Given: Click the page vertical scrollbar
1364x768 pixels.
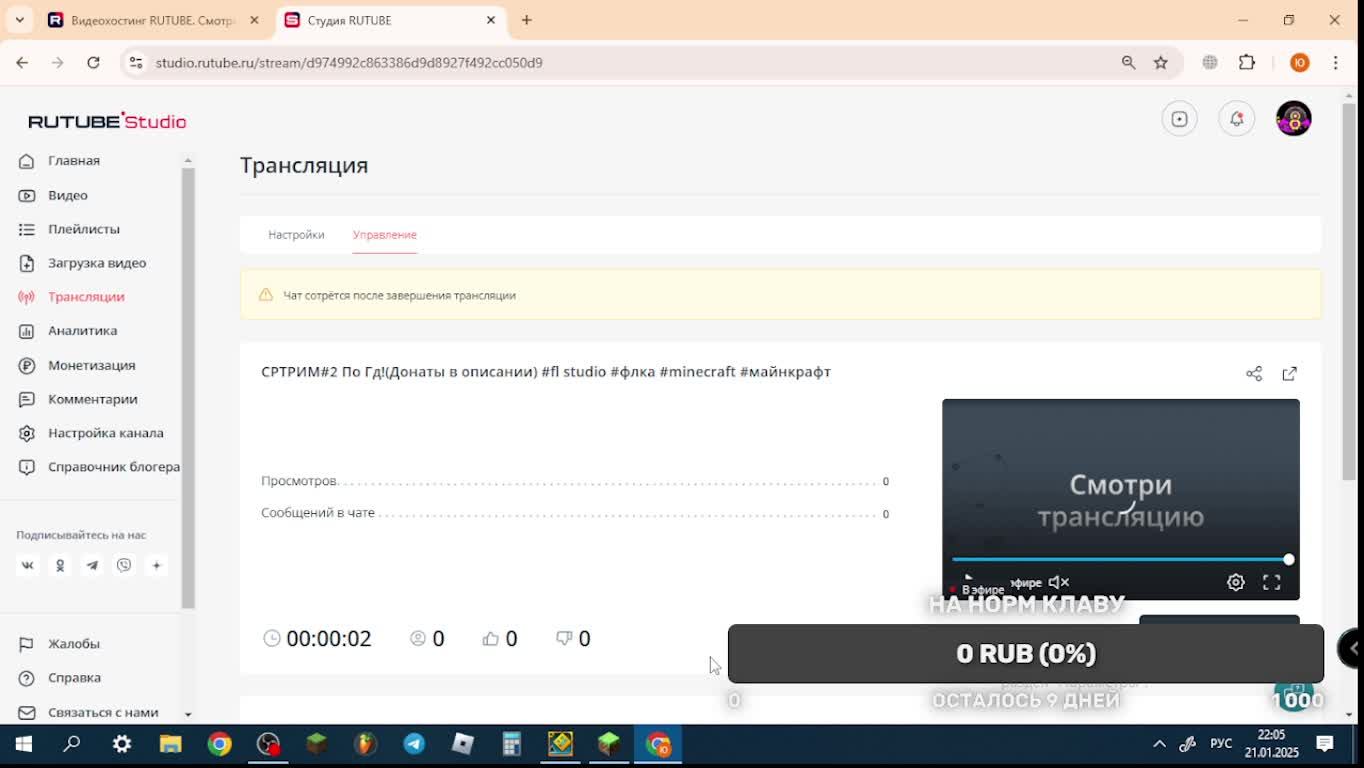Looking at the screenshot, I should [1349, 290].
